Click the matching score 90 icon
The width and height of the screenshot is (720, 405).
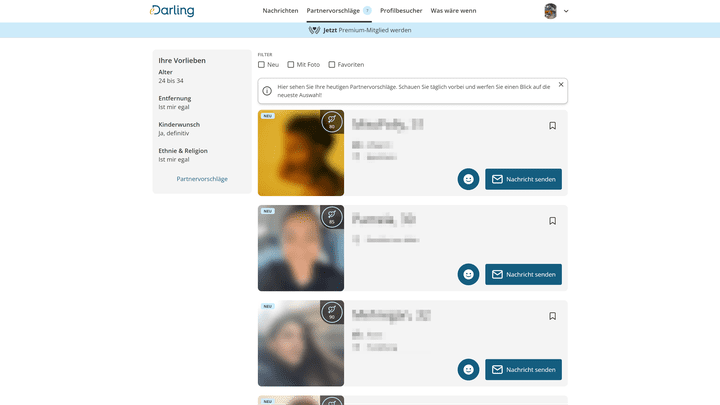pyautogui.click(x=332, y=312)
